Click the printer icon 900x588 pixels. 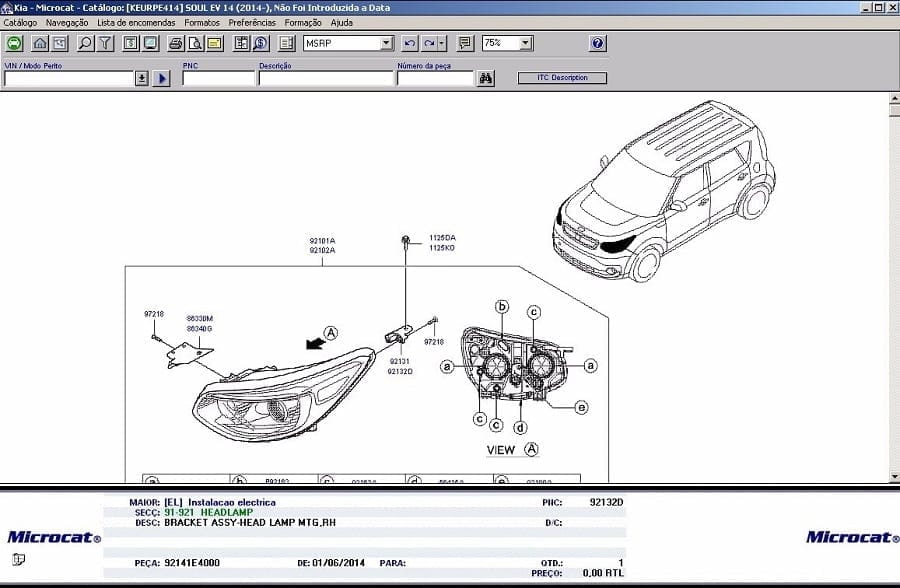(x=176, y=43)
